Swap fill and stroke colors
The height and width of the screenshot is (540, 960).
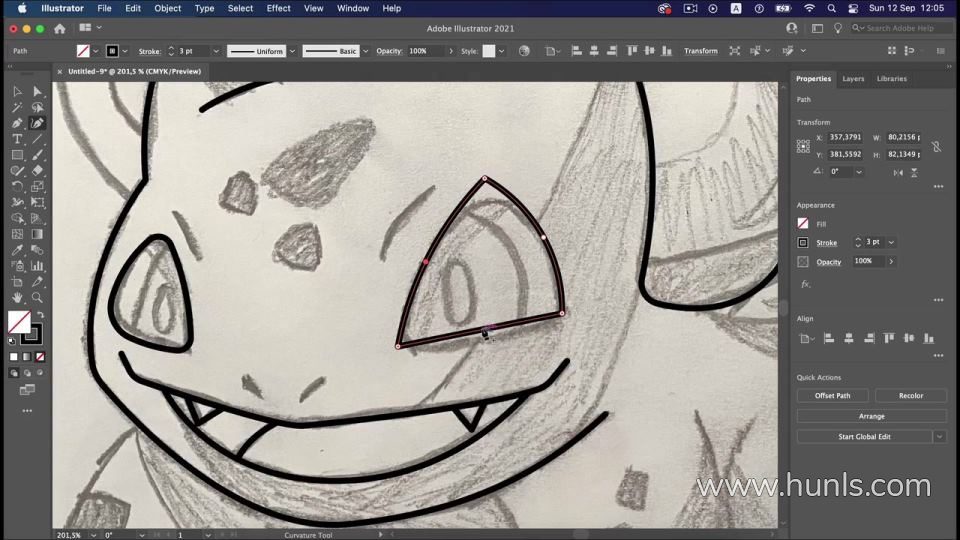pyautogui.click(x=40, y=315)
